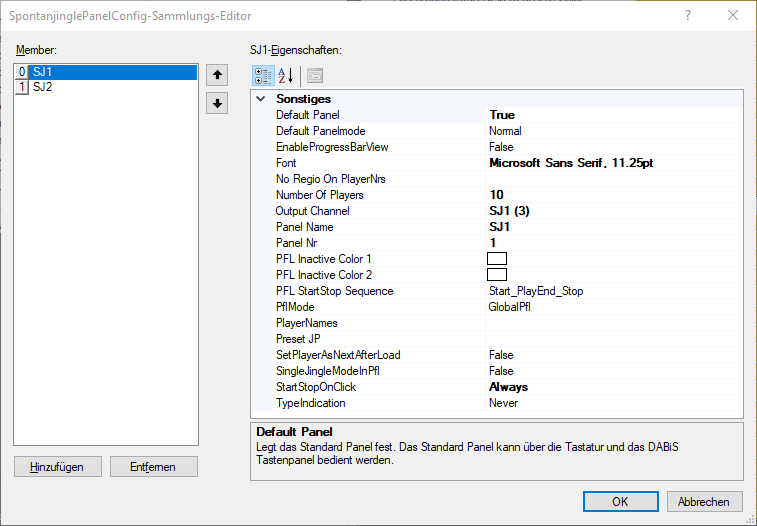
Task: Select the Default Panelmode label
Action: (321, 131)
